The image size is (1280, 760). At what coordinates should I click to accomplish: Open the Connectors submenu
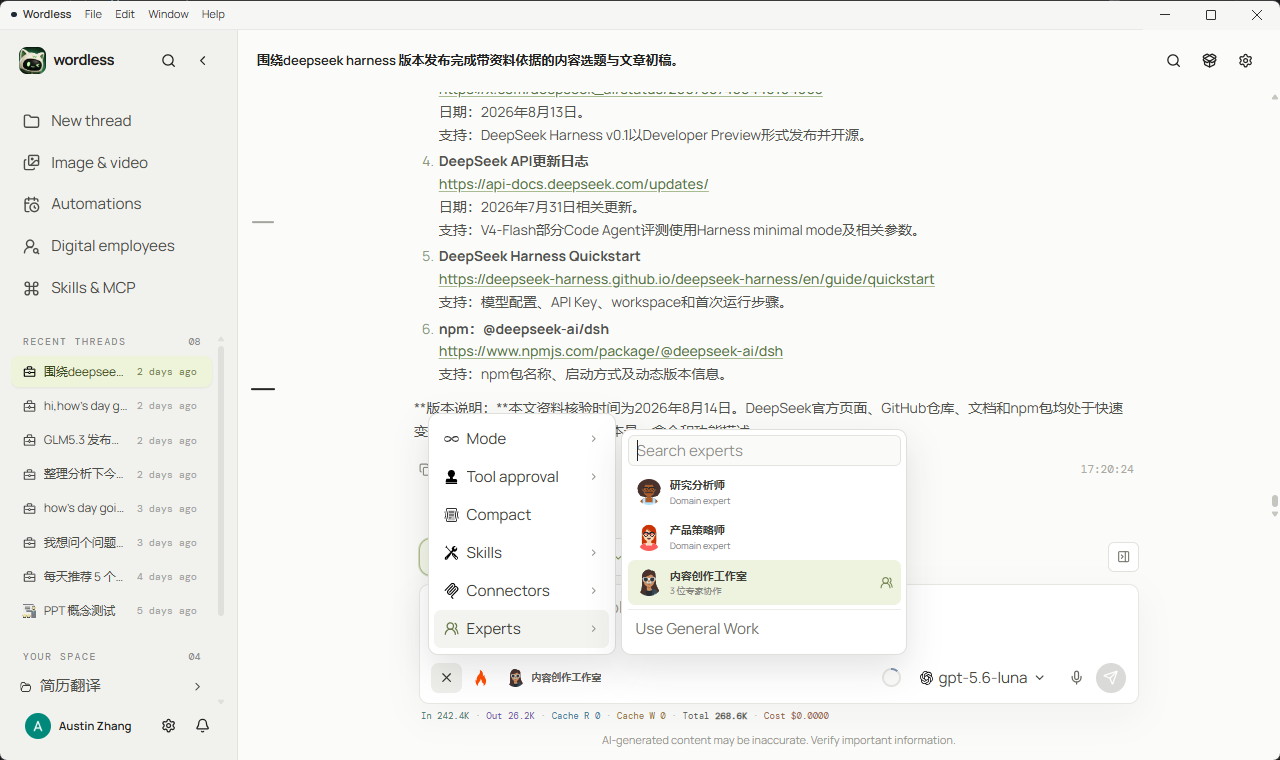click(522, 591)
